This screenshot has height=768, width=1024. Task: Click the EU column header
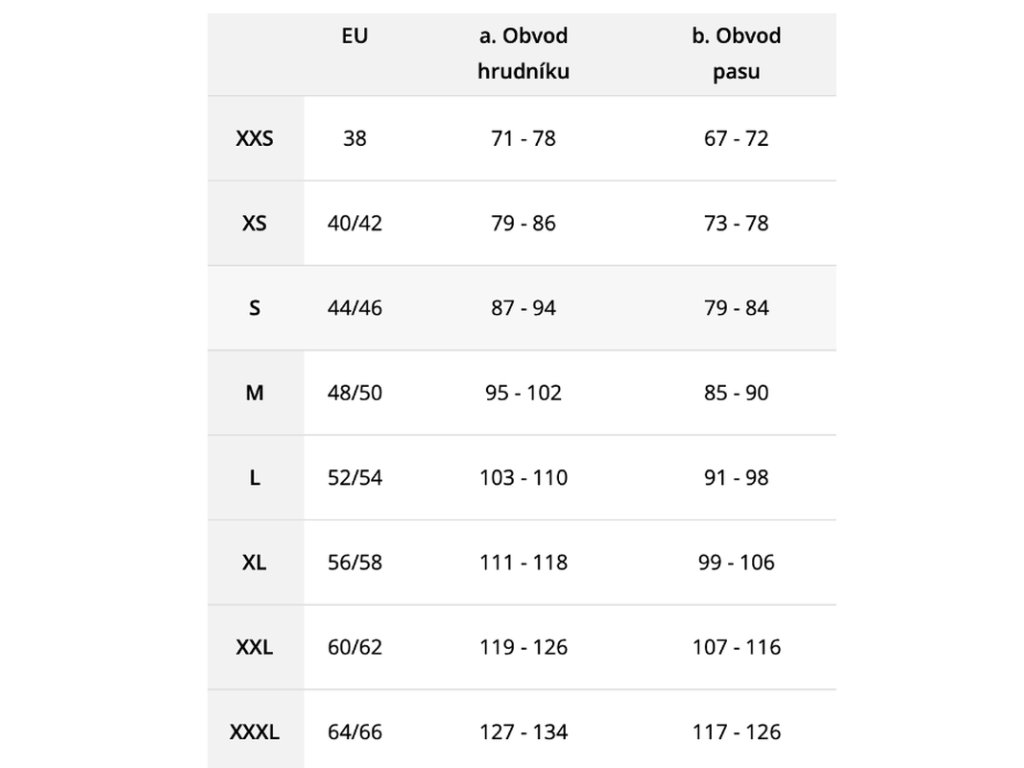point(354,37)
